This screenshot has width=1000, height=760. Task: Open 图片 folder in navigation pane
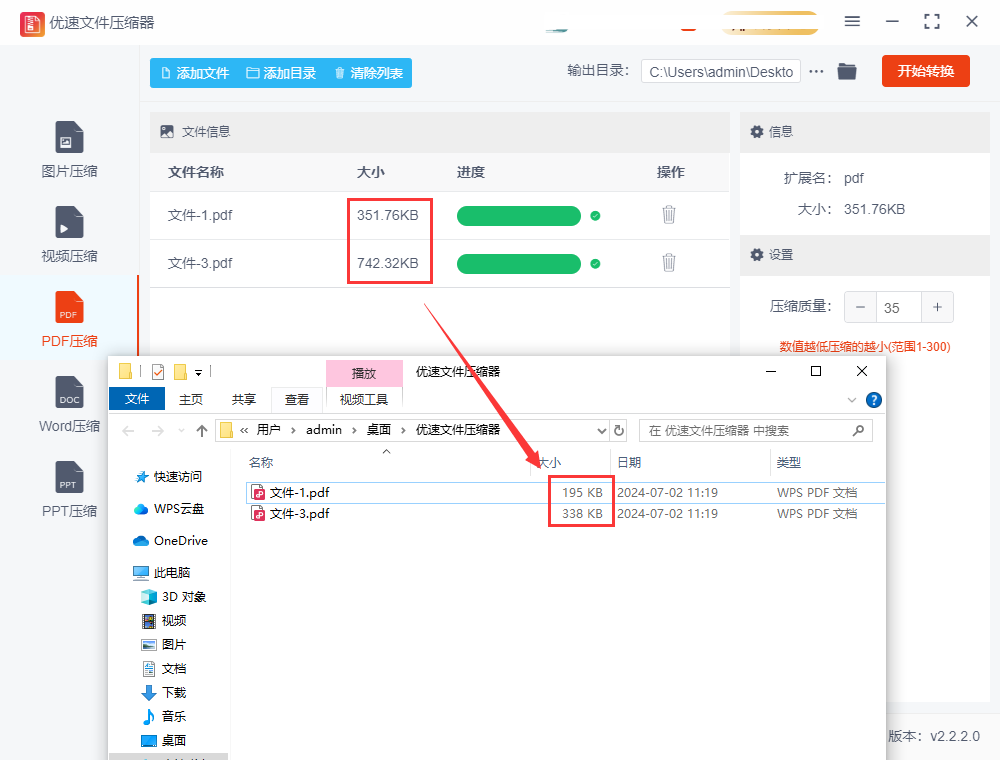(165, 645)
